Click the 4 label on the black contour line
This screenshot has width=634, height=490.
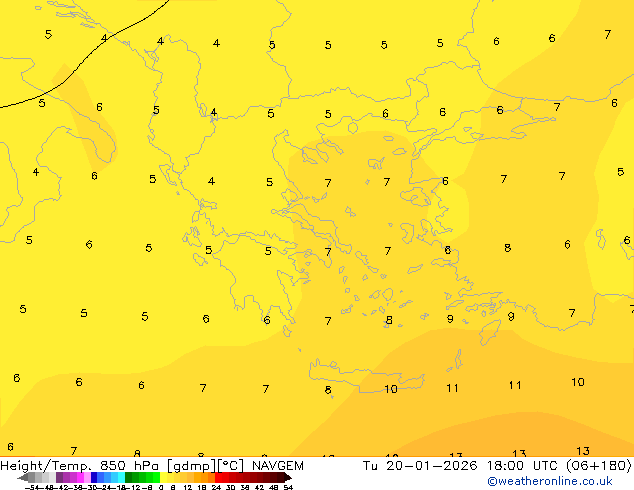click(x=104, y=38)
